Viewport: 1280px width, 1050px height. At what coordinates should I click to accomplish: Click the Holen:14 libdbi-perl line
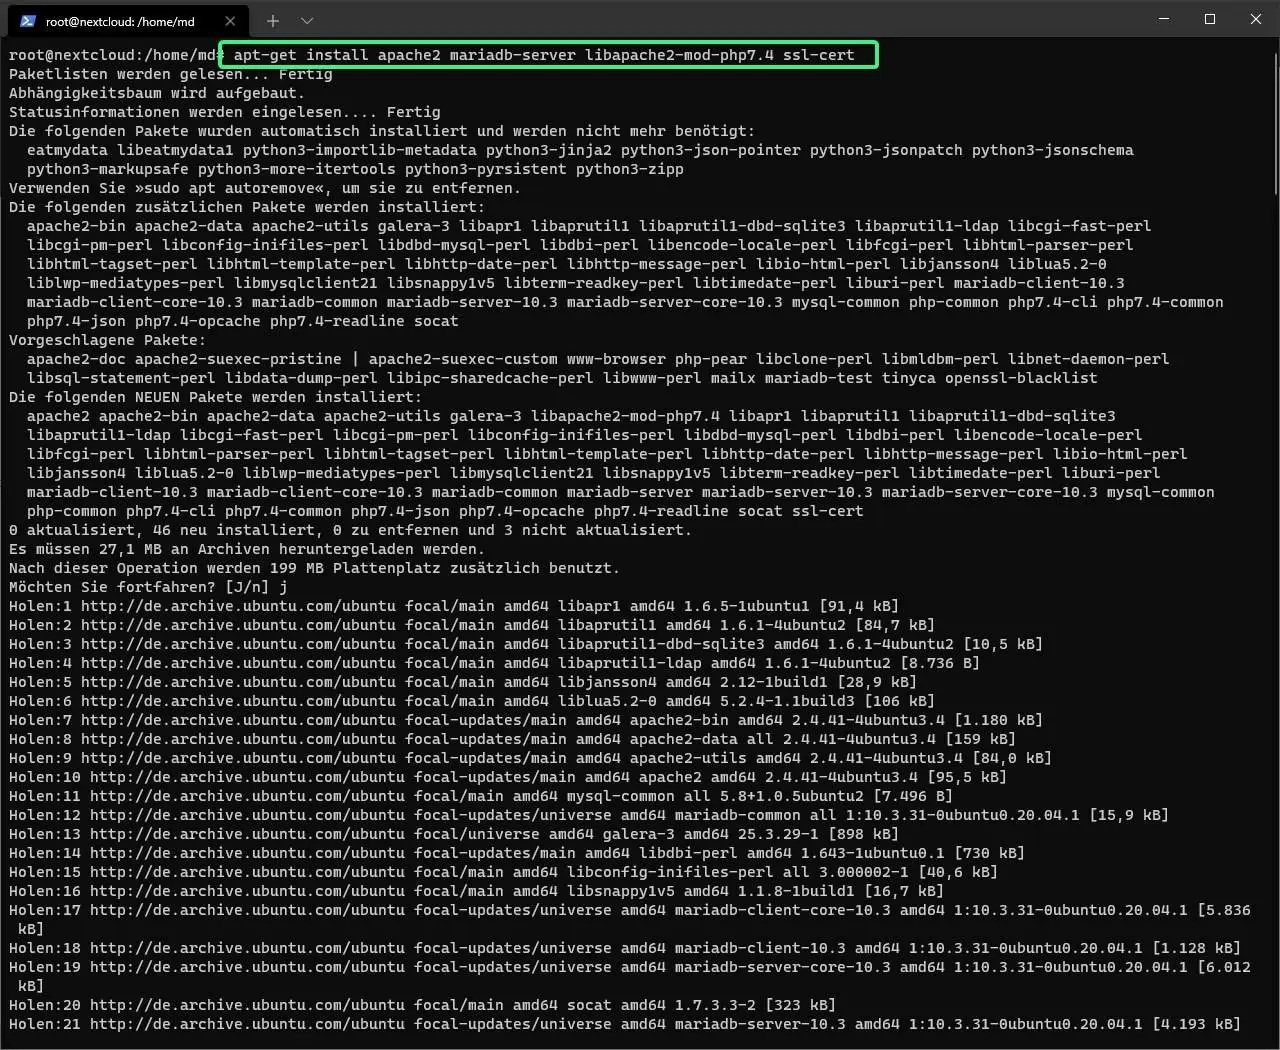click(x=517, y=853)
